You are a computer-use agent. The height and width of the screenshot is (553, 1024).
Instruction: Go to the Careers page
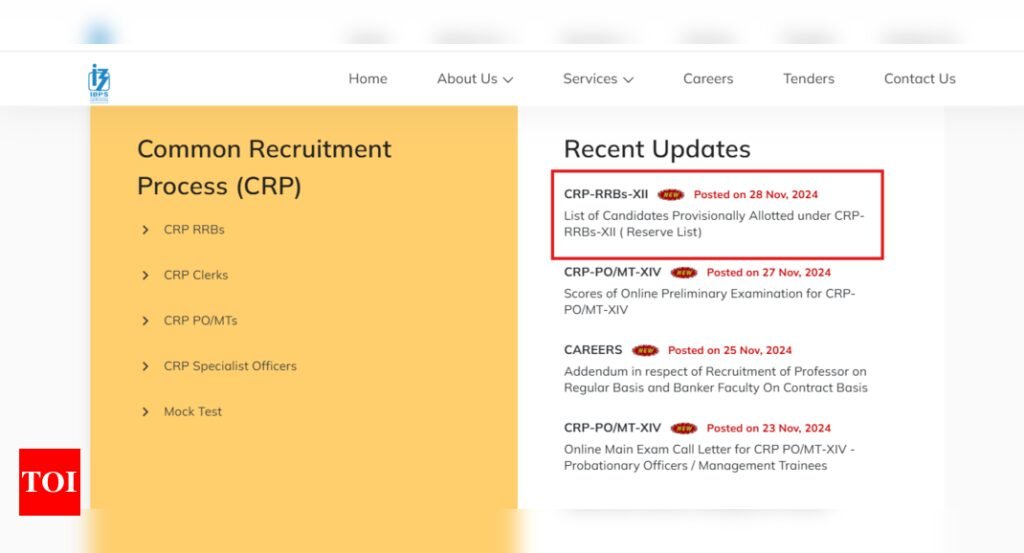tap(708, 79)
